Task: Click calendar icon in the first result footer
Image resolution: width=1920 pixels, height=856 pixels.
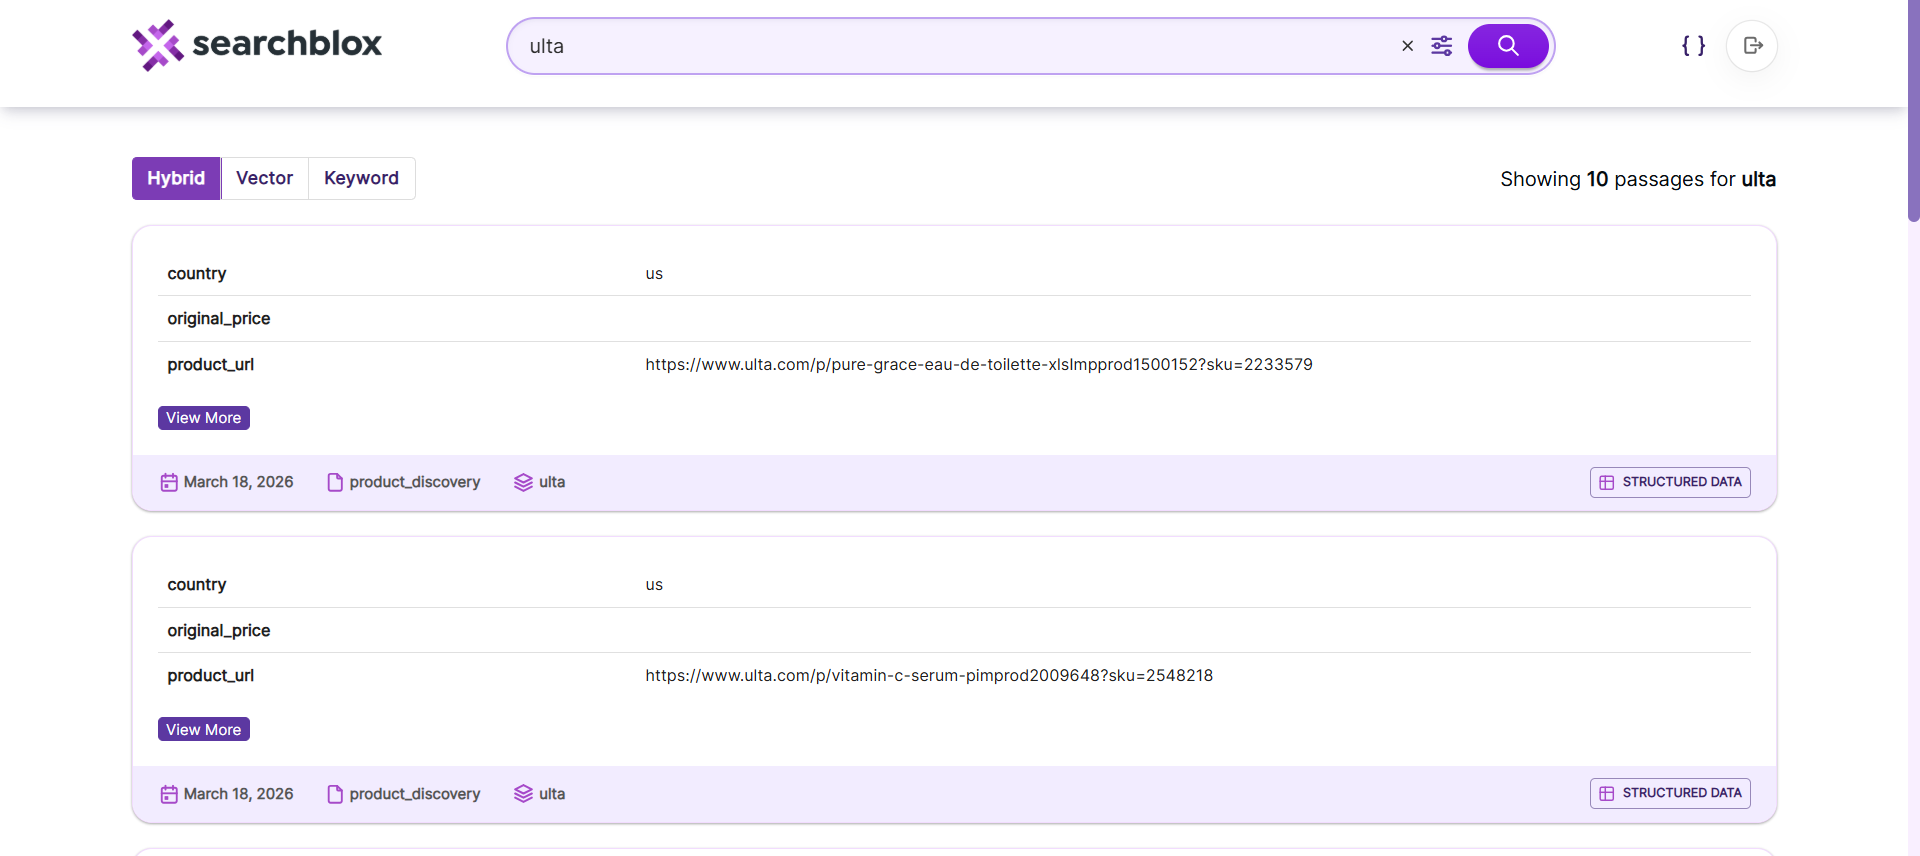Action: pyautogui.click(x=169, y=482)
